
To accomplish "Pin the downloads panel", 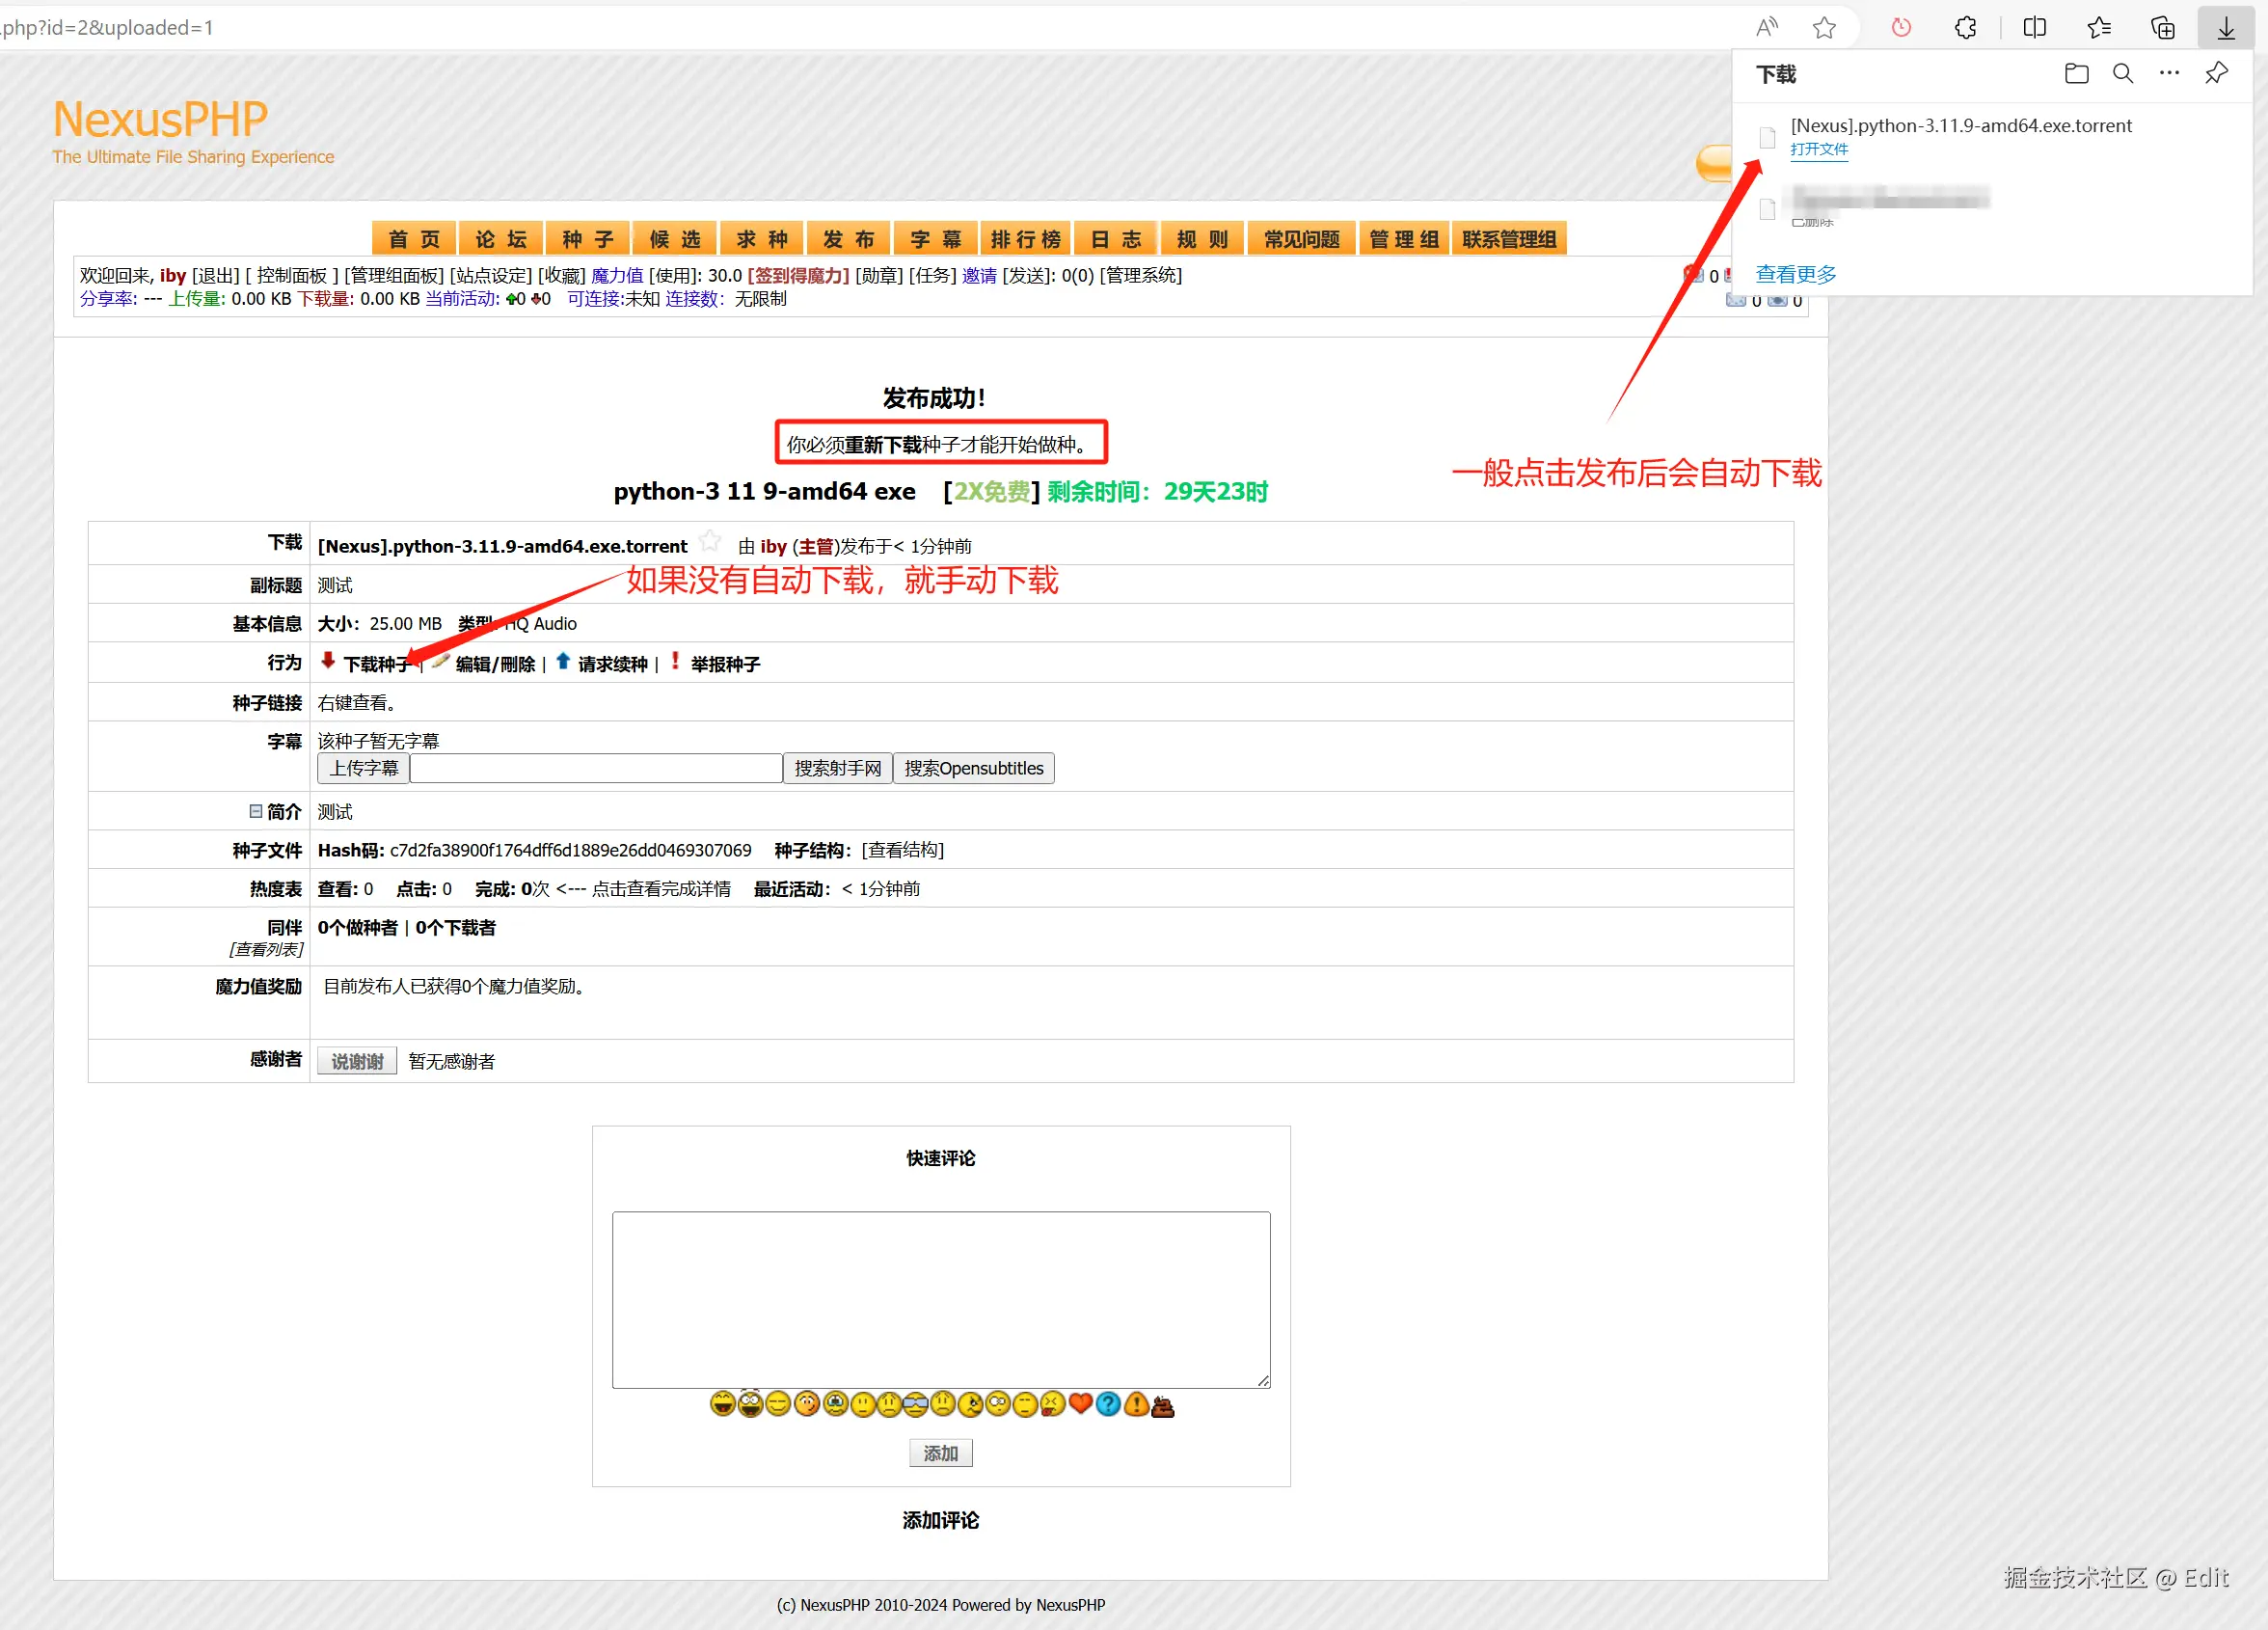I will click(2216, 74).
